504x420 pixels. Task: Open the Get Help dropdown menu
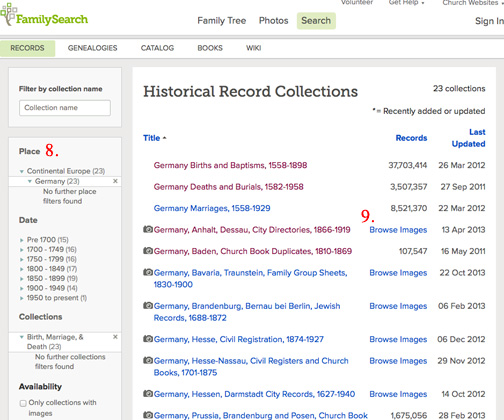(406, 3)
